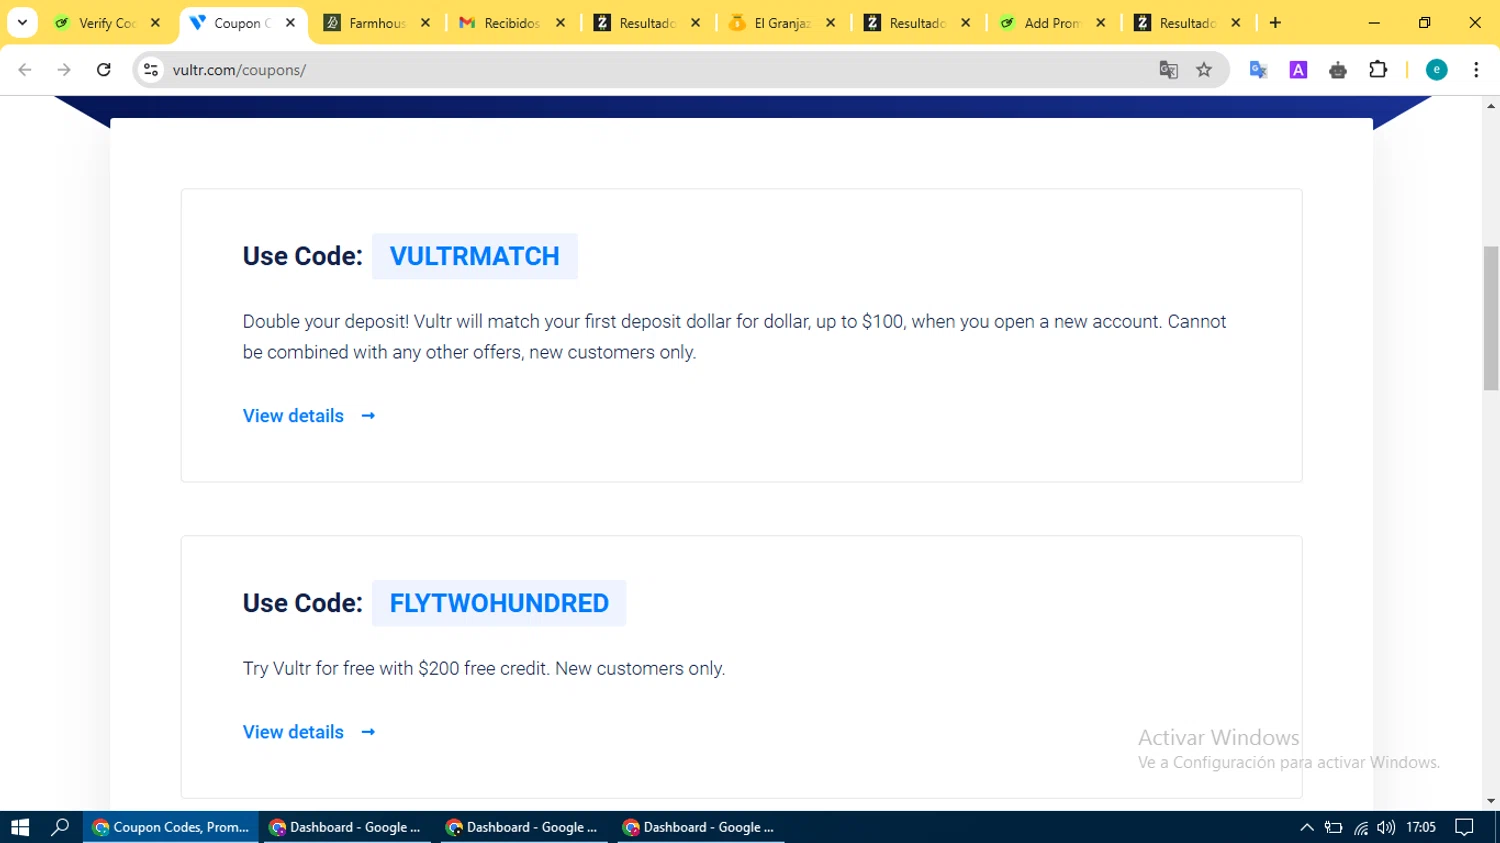Select first Dashboard - Google taskbar window
Image resolution: width=1500 pixels, height=843 pixels.
click(346, 827)
